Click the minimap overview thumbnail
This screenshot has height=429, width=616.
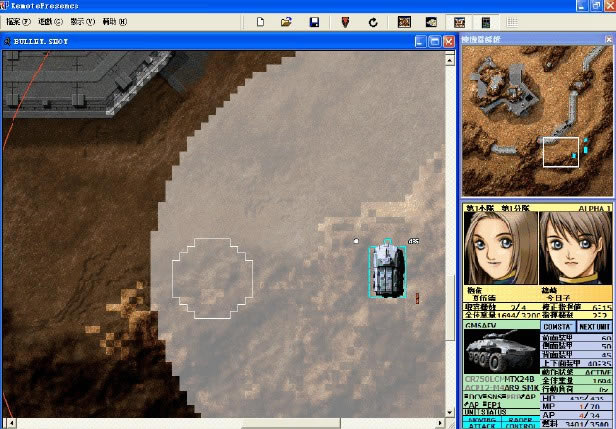(x=538, y=121)
